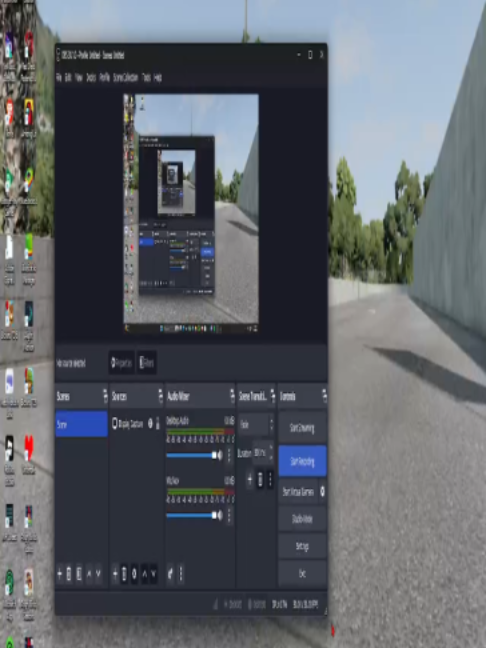Add a new source with plus icon
The height and width of the screenshot is (648, 486).
(115, 574)
